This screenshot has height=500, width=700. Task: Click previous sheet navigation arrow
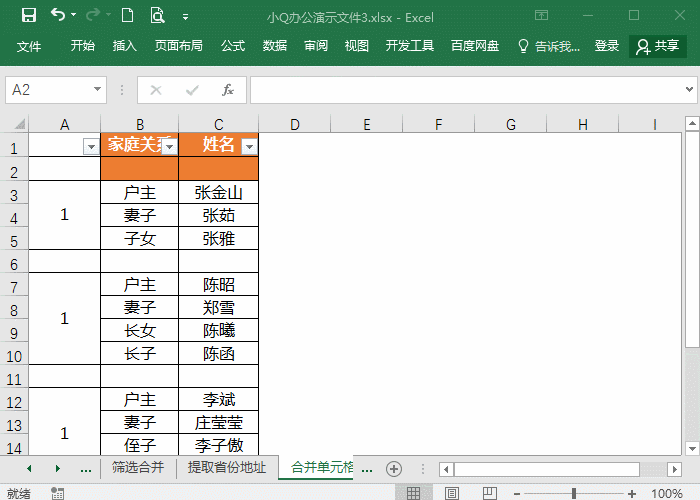point(29,468)
